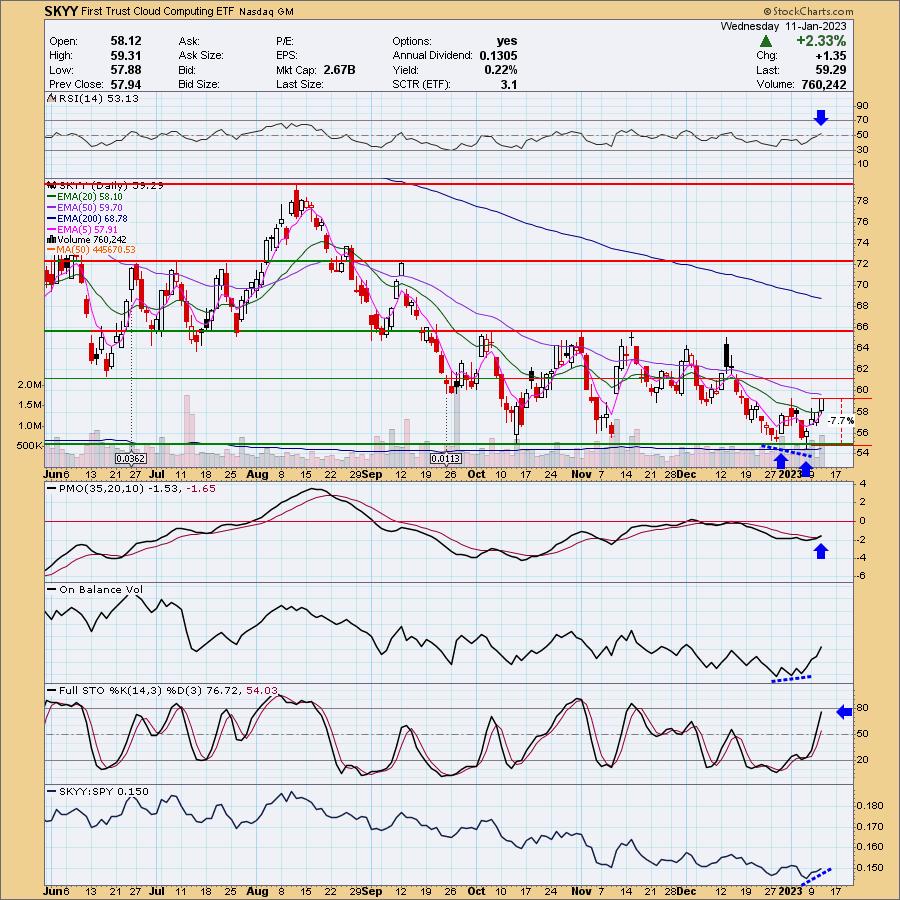Click the green up-triangle change indicator
Image resolution: width=900 pixels, height=900 pixels.
click(766, 41)
